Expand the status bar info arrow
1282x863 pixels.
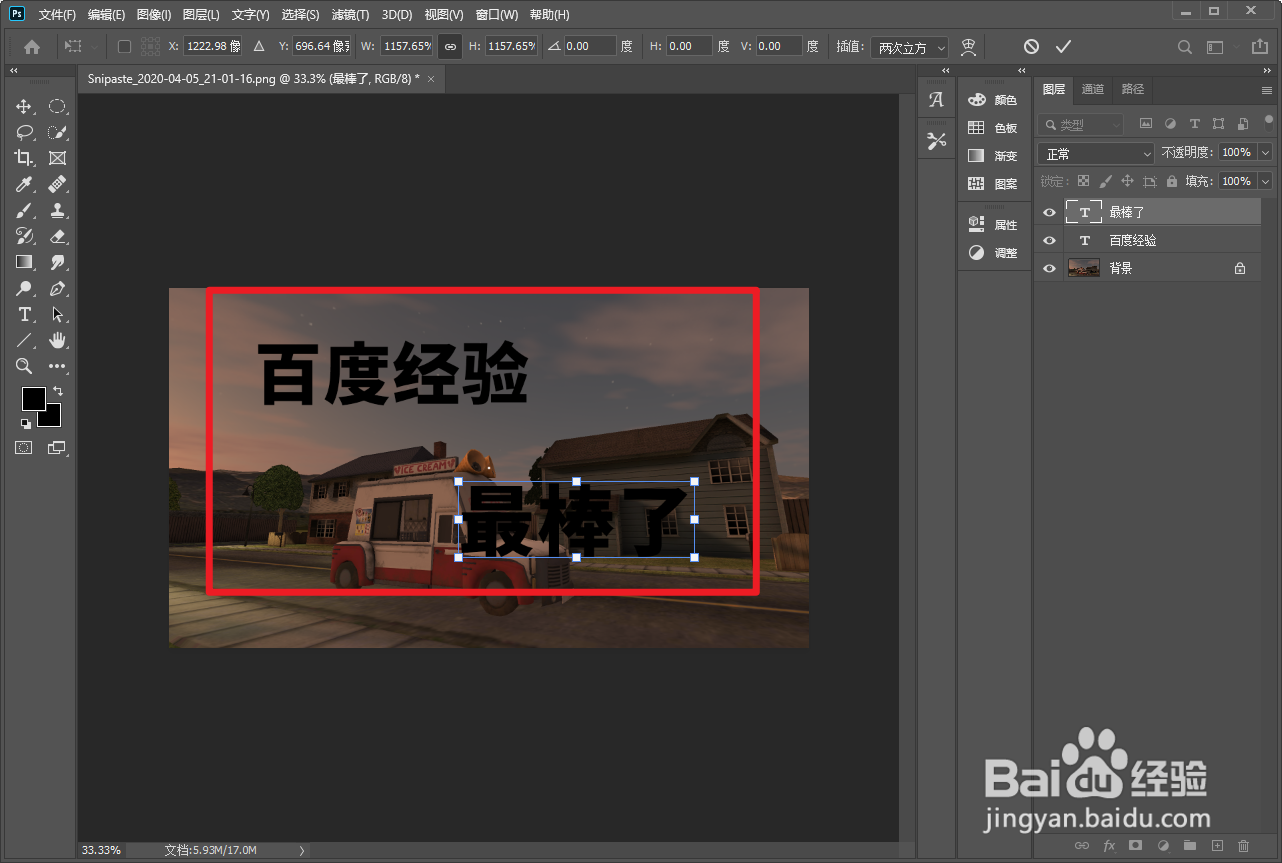302,850
